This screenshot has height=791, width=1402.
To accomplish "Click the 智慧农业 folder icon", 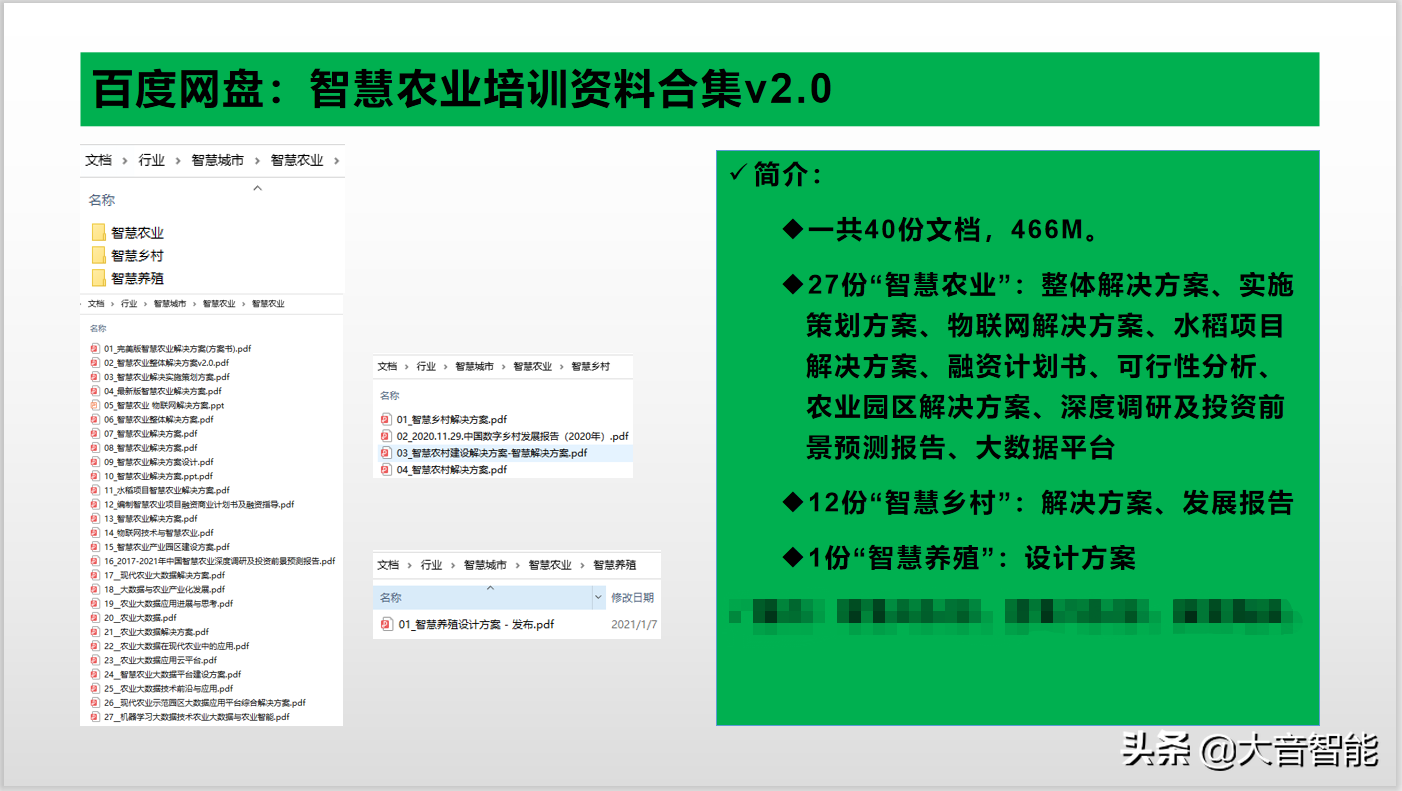I will pyautogui.click(x=98, y=233).
